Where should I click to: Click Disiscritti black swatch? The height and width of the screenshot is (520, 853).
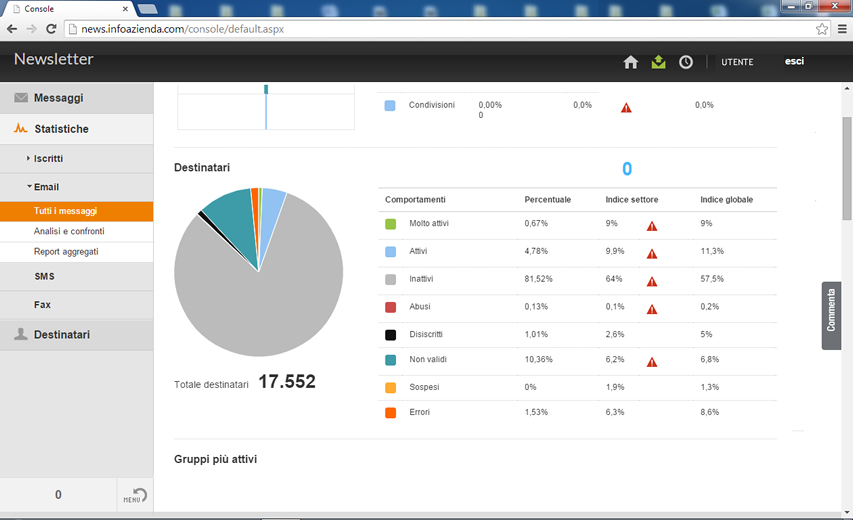[391, 335]
